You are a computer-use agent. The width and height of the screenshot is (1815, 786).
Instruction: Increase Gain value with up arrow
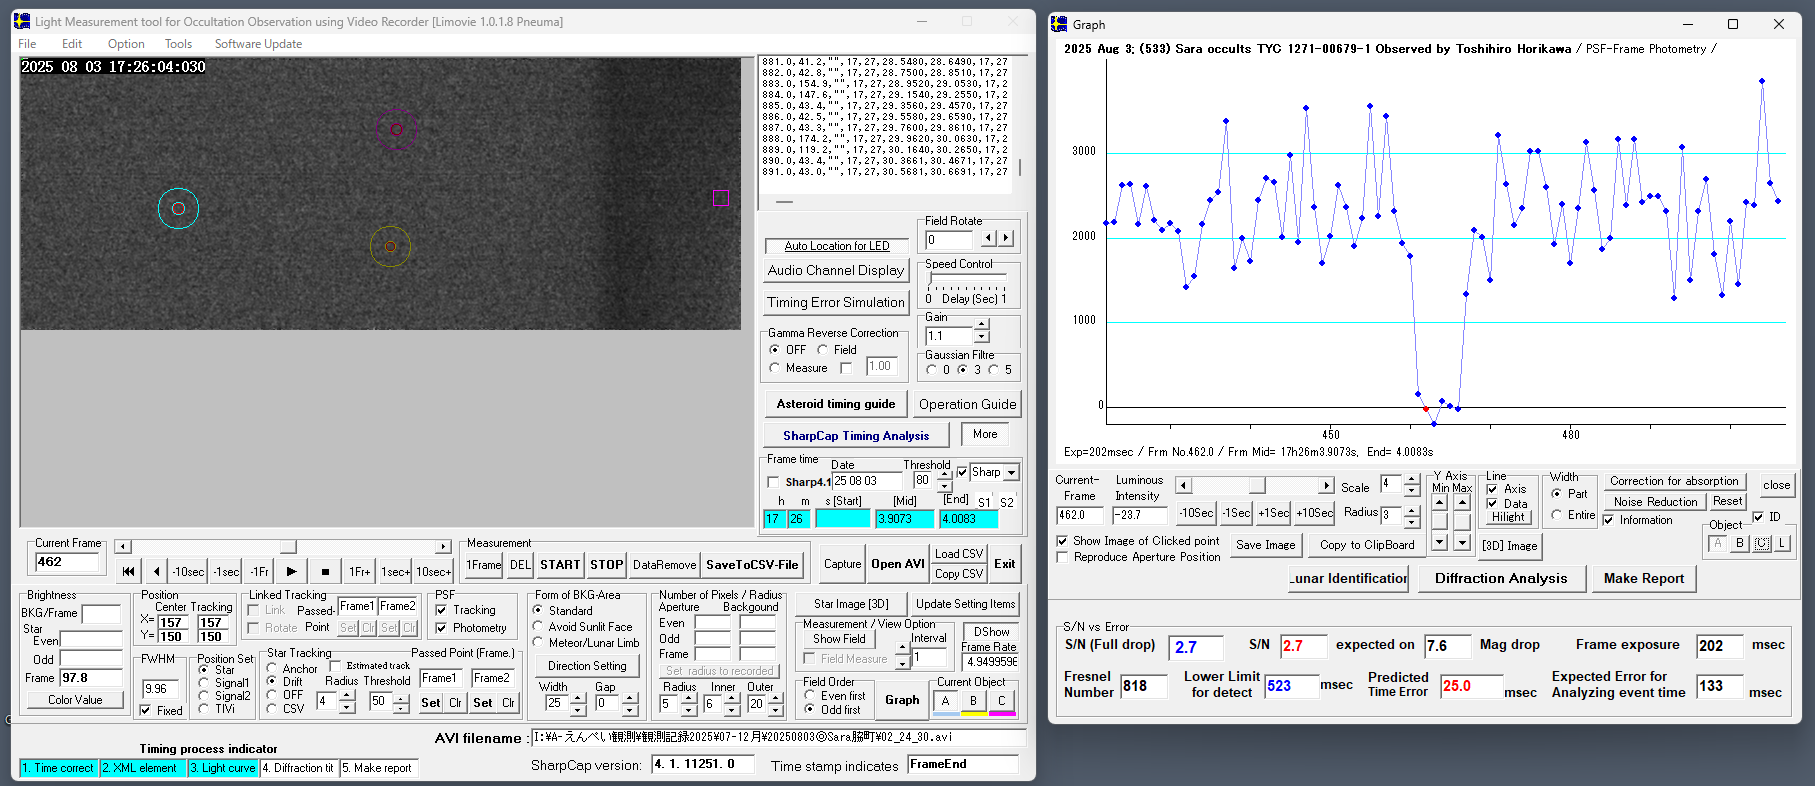point(981,325)
